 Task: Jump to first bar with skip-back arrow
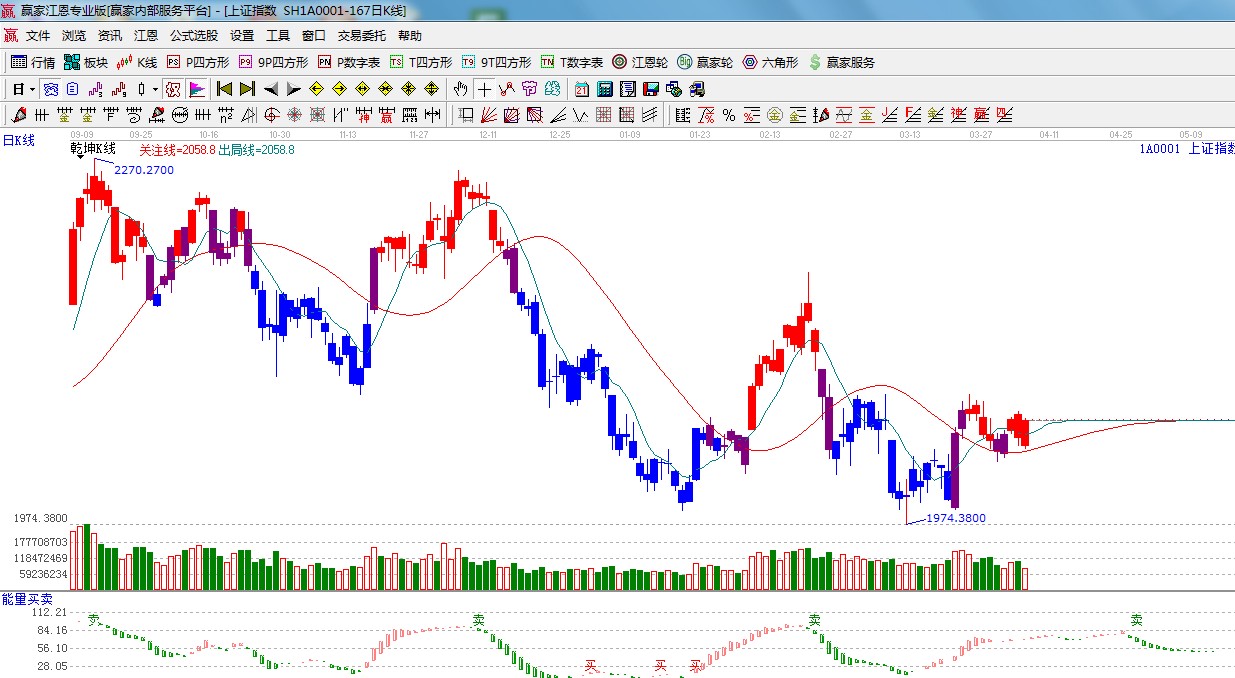tap(224, 89)
